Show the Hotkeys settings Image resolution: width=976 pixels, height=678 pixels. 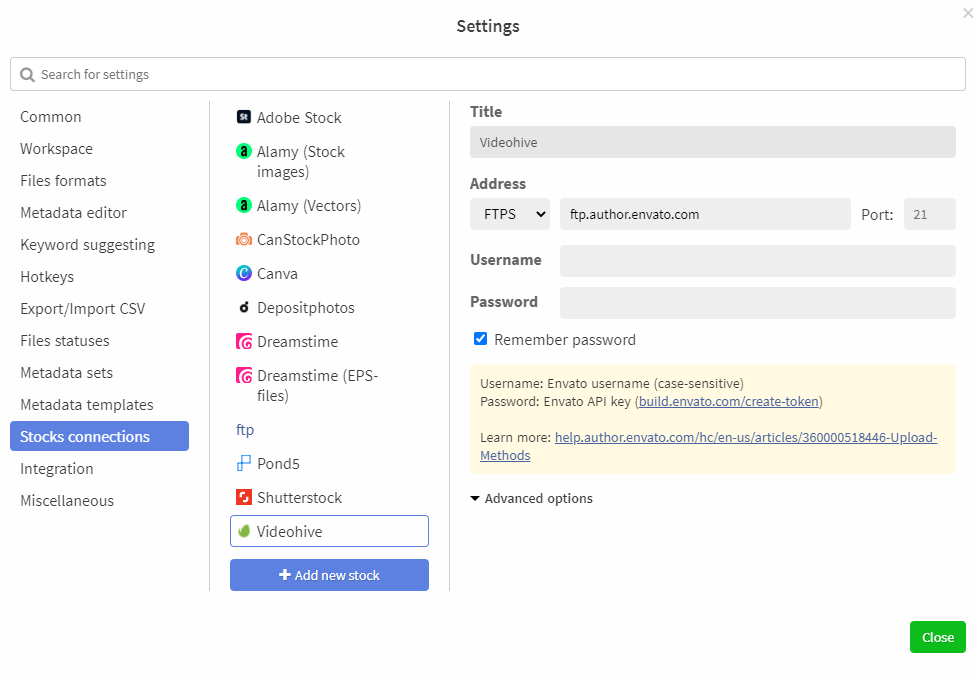click(47, 277)
